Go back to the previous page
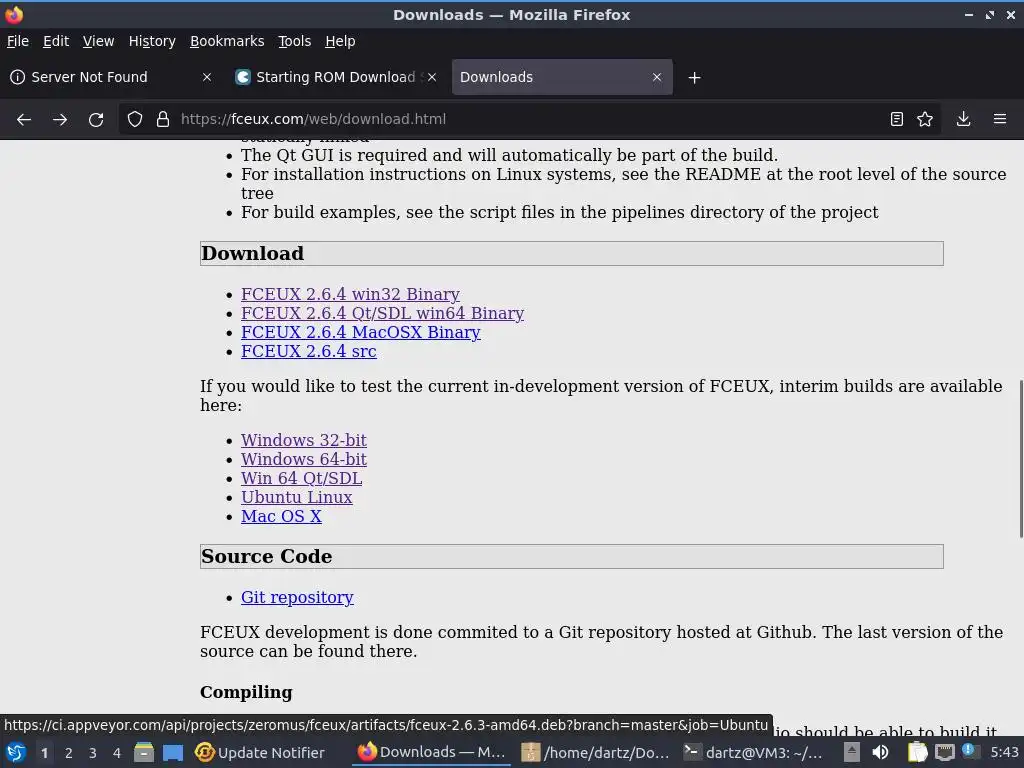Viewport: 1024px width, 768px height. pos(24,120)
